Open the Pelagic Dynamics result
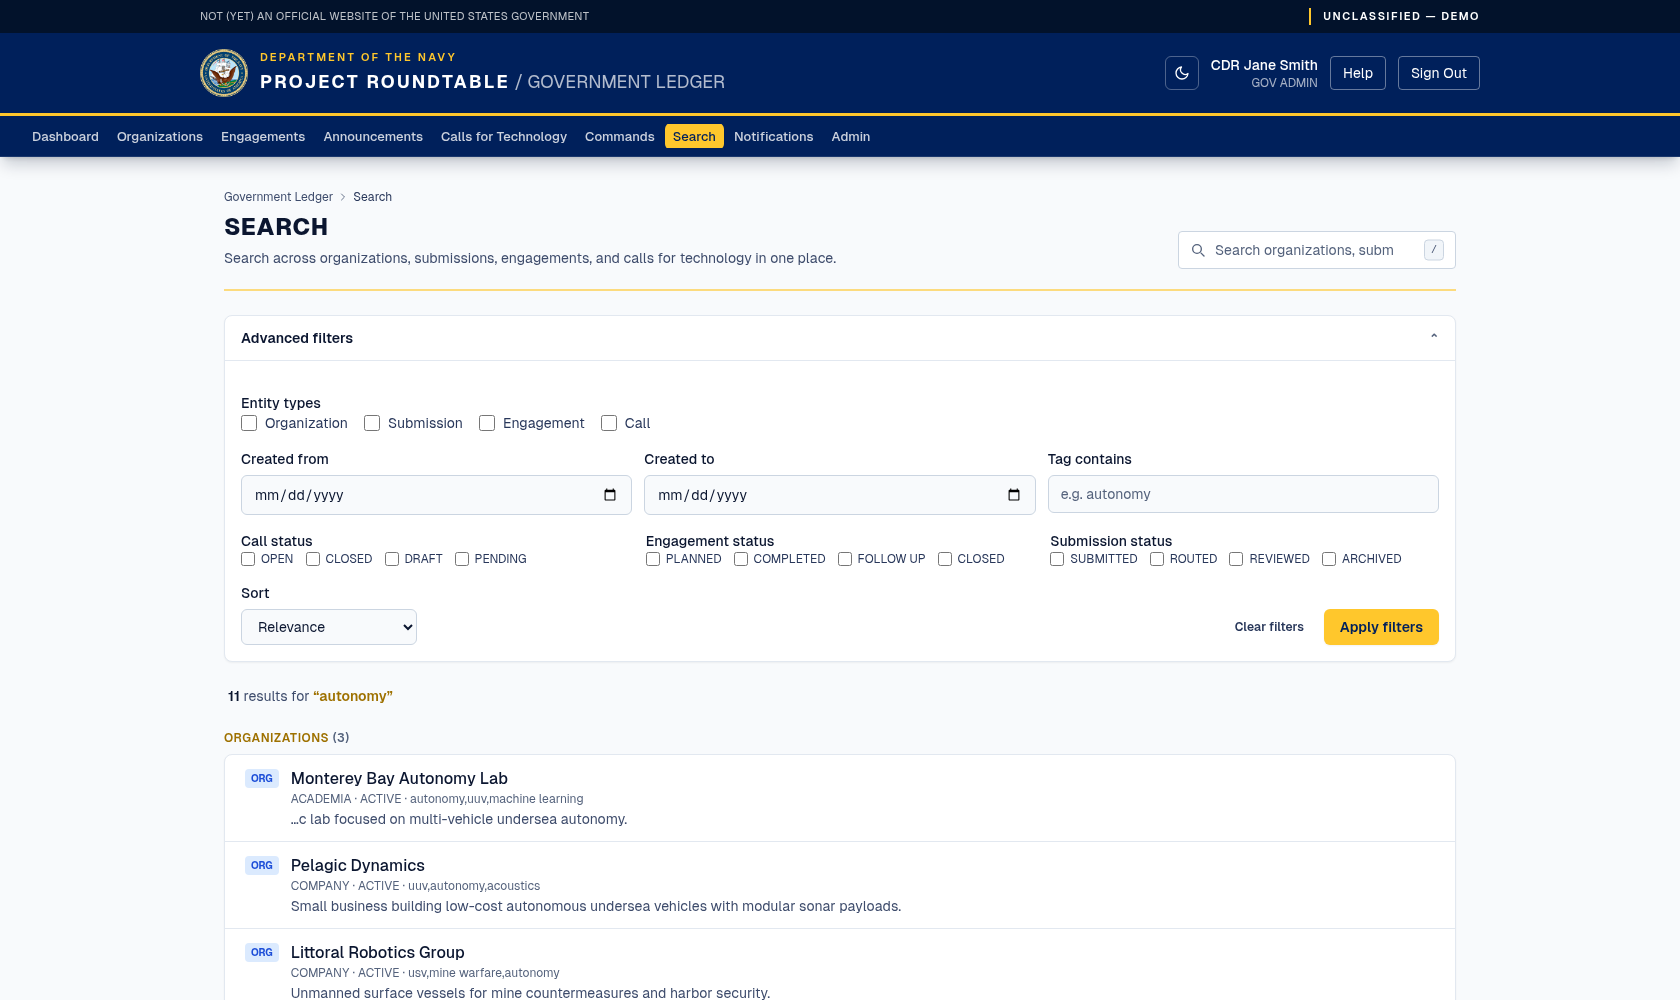The width and height of the screenshot is (1680, 1000). 840,885
